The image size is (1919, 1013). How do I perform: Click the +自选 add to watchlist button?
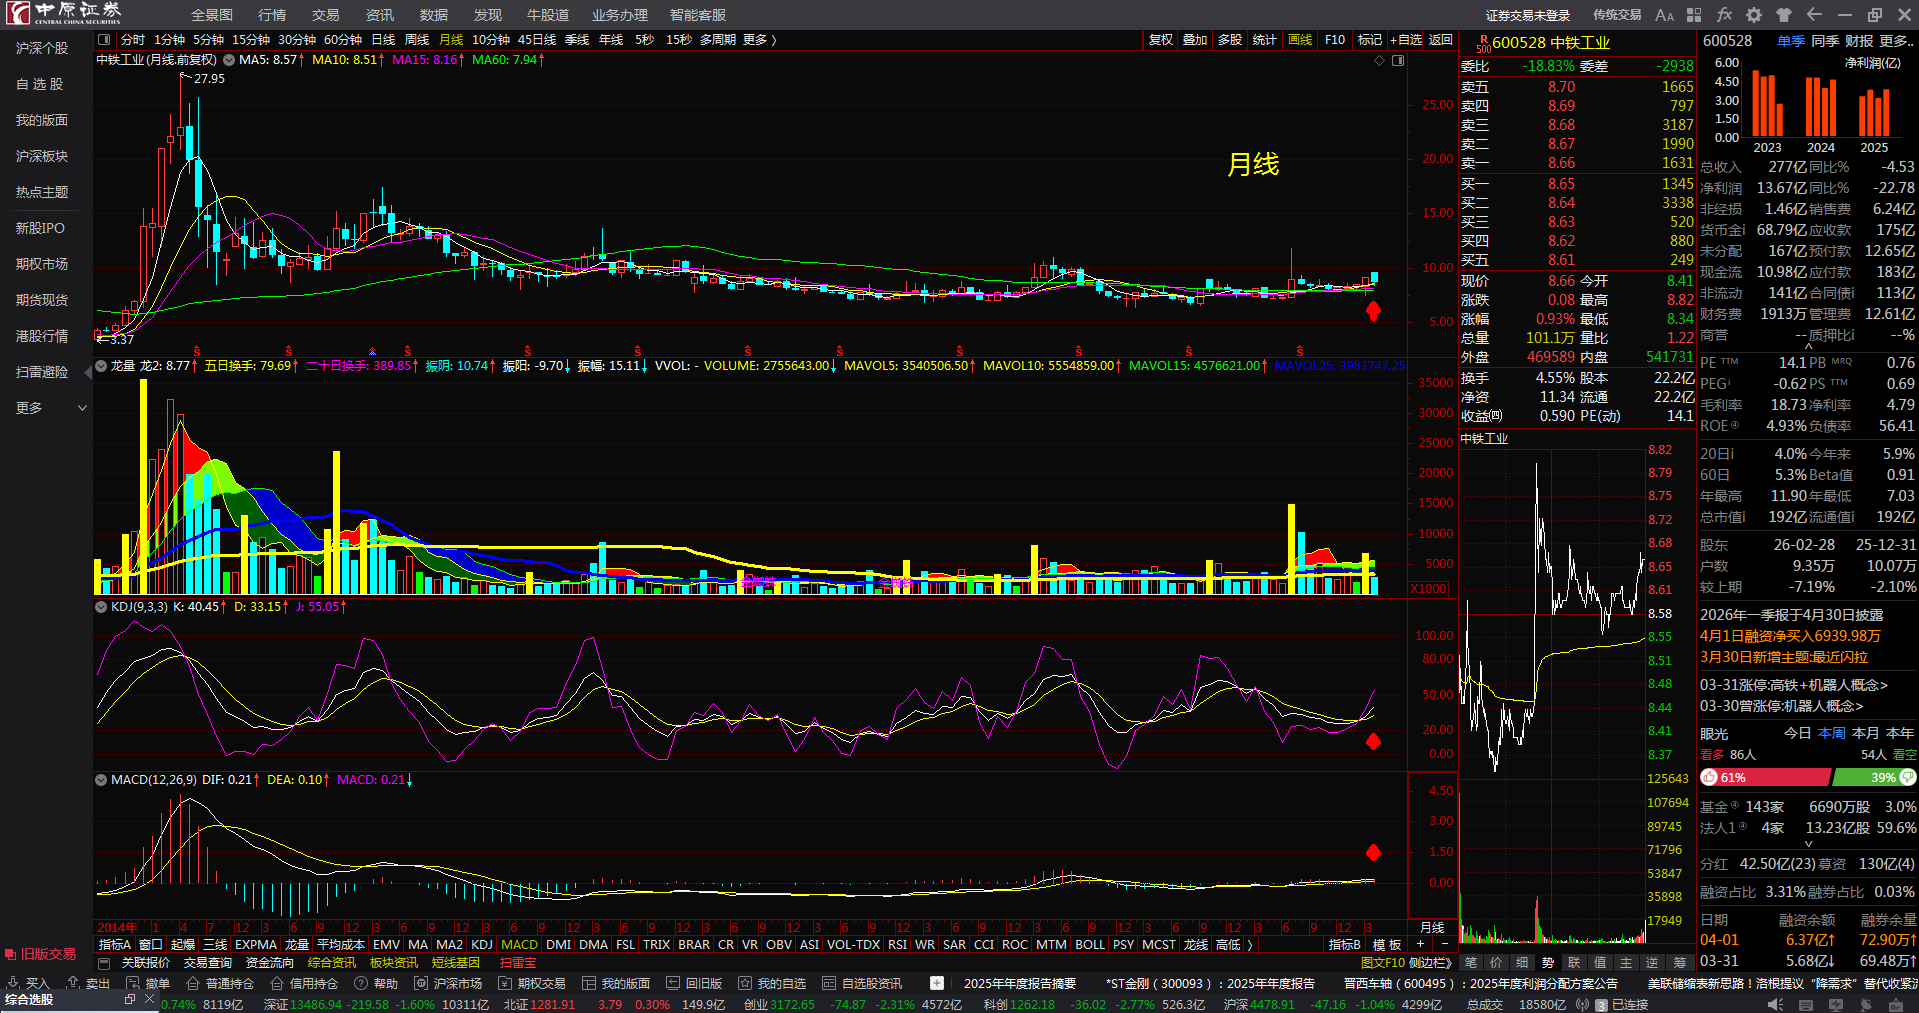click(1406, 40)
